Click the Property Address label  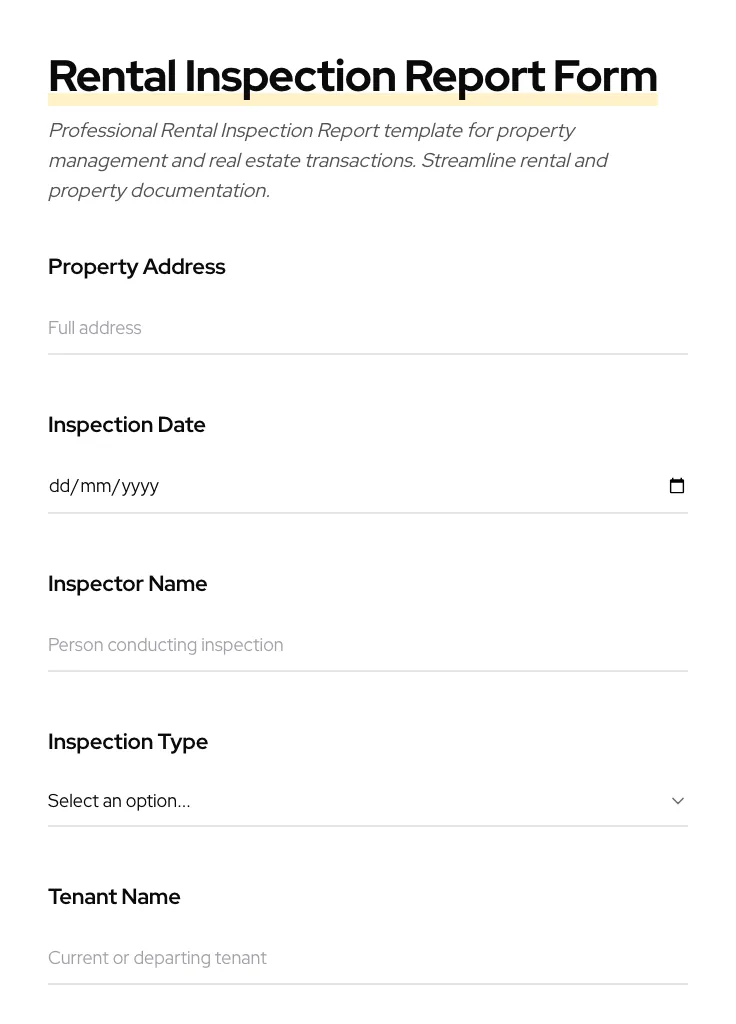click(x=137, y=267)
